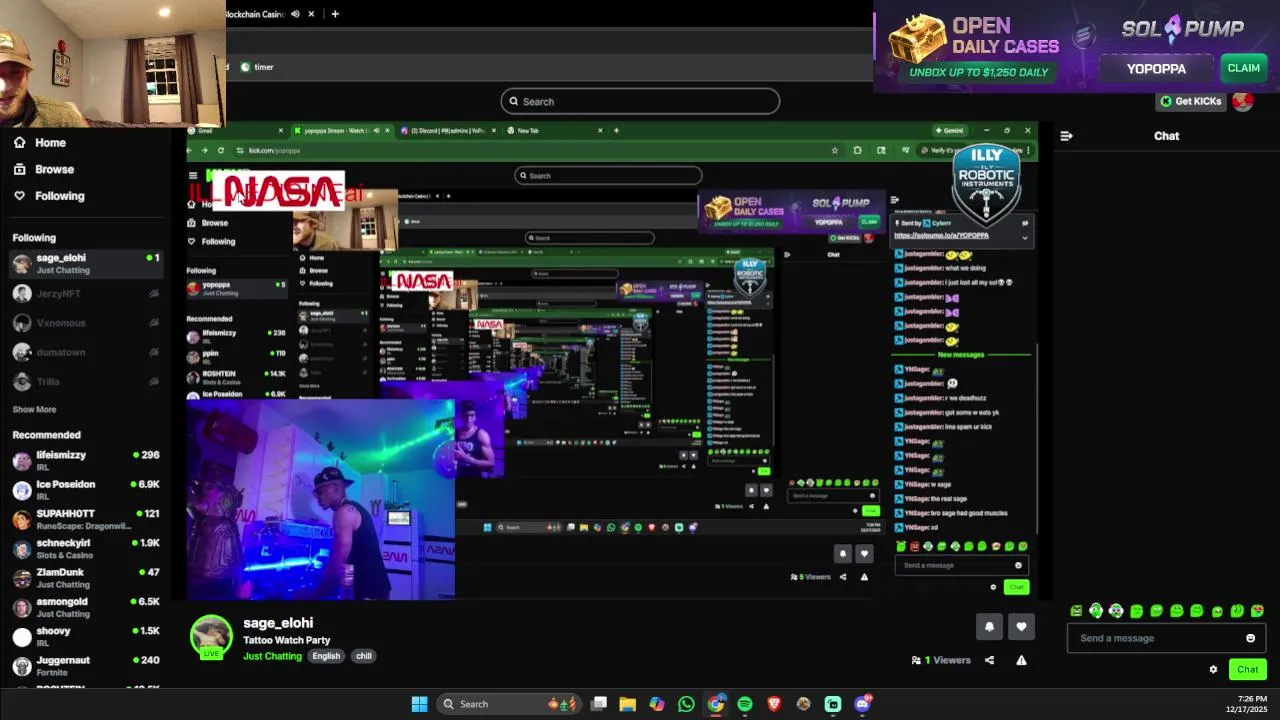Screen dimensions: 1280x720
Task: Select the chill stream tag
Action: coord(363,656)
